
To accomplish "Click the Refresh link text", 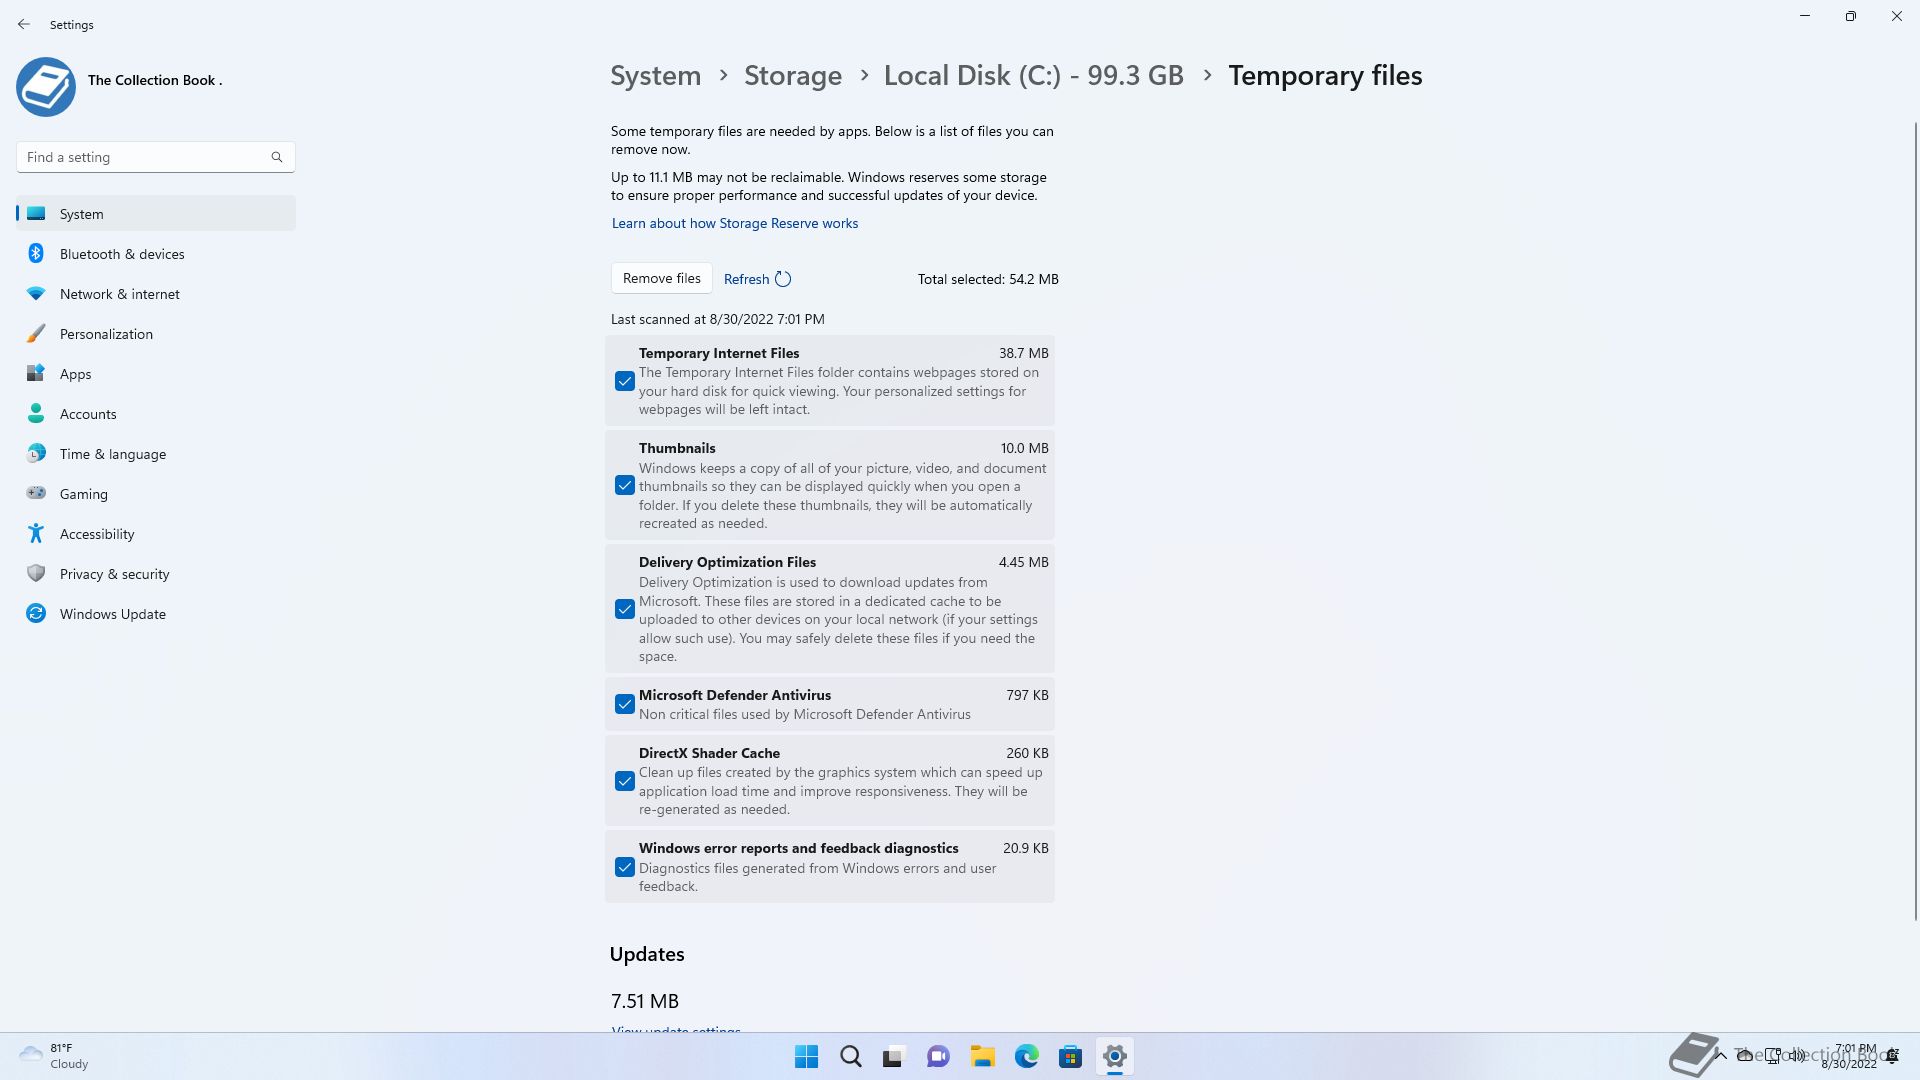I will pyautogui.click(x=746, y=279).
